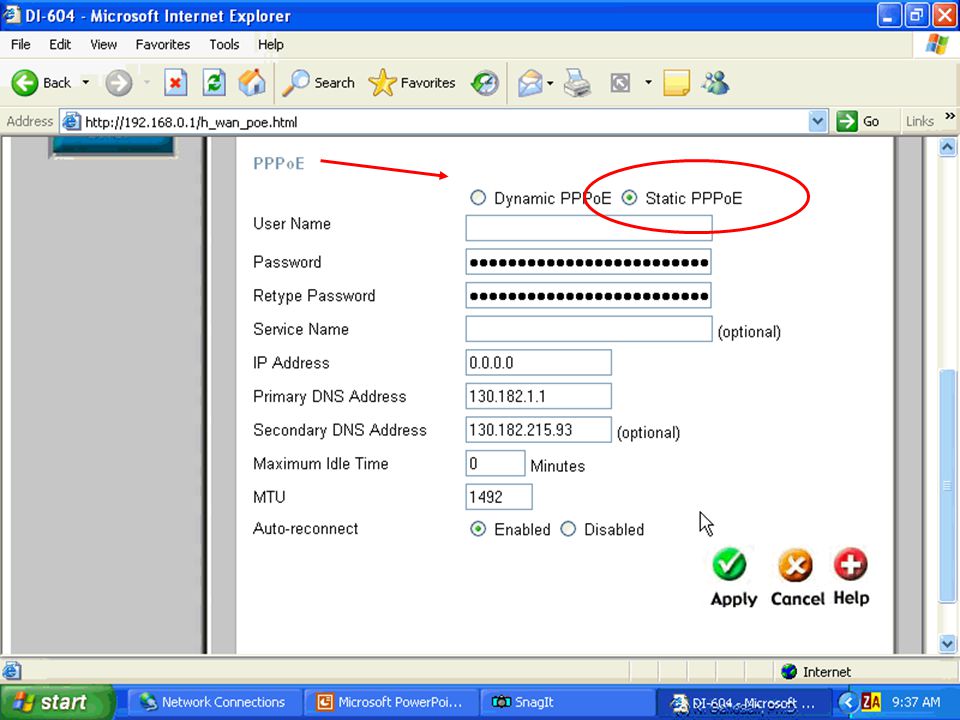
Task: Select Dynamic PPPoE radio button
Action: pos(478,198)
